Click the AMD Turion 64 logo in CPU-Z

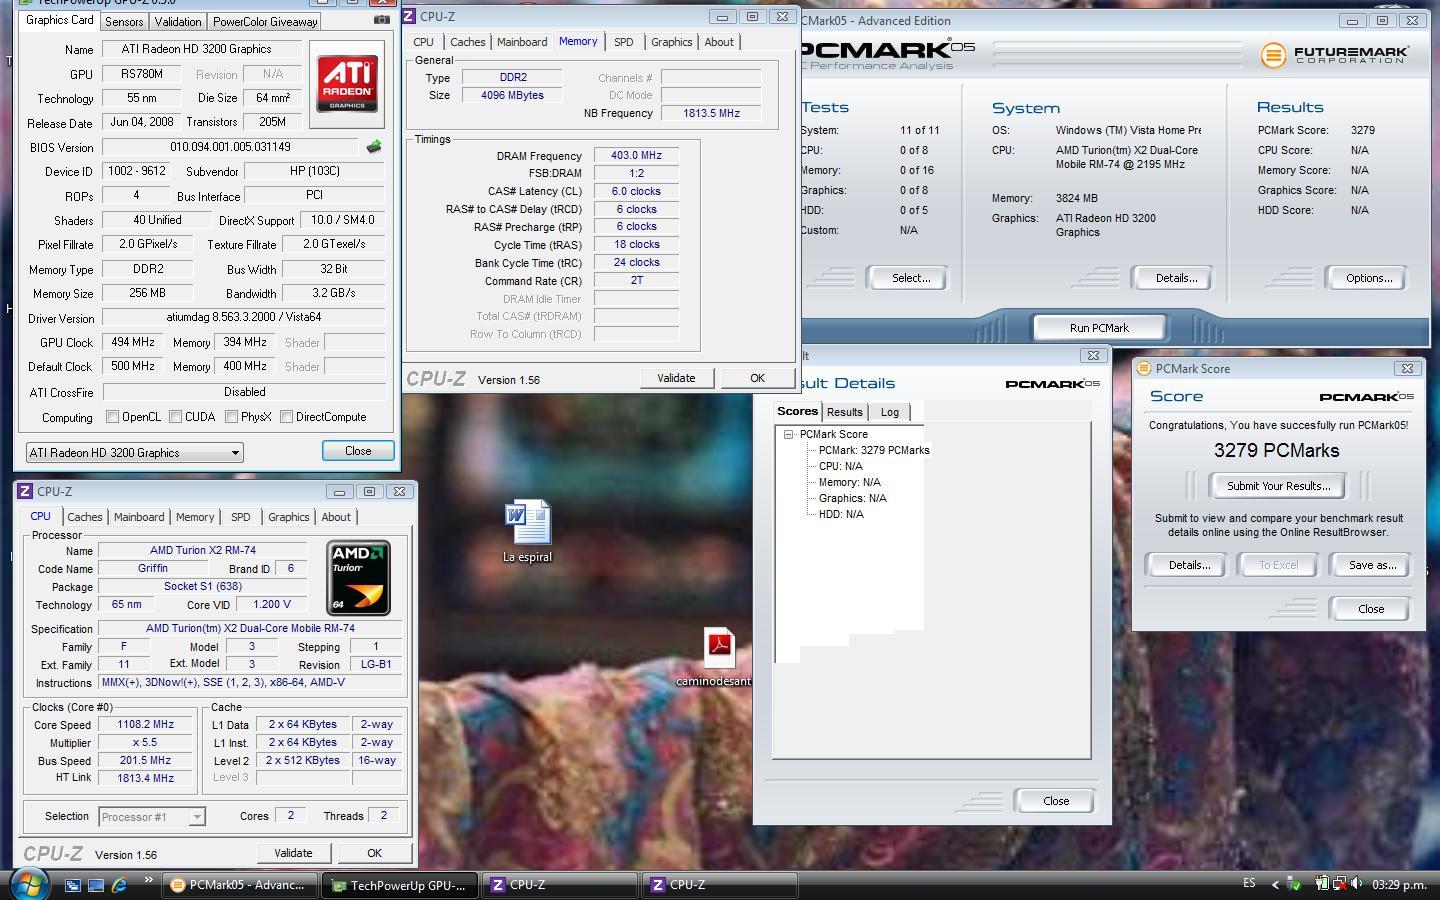pos(358,578)
